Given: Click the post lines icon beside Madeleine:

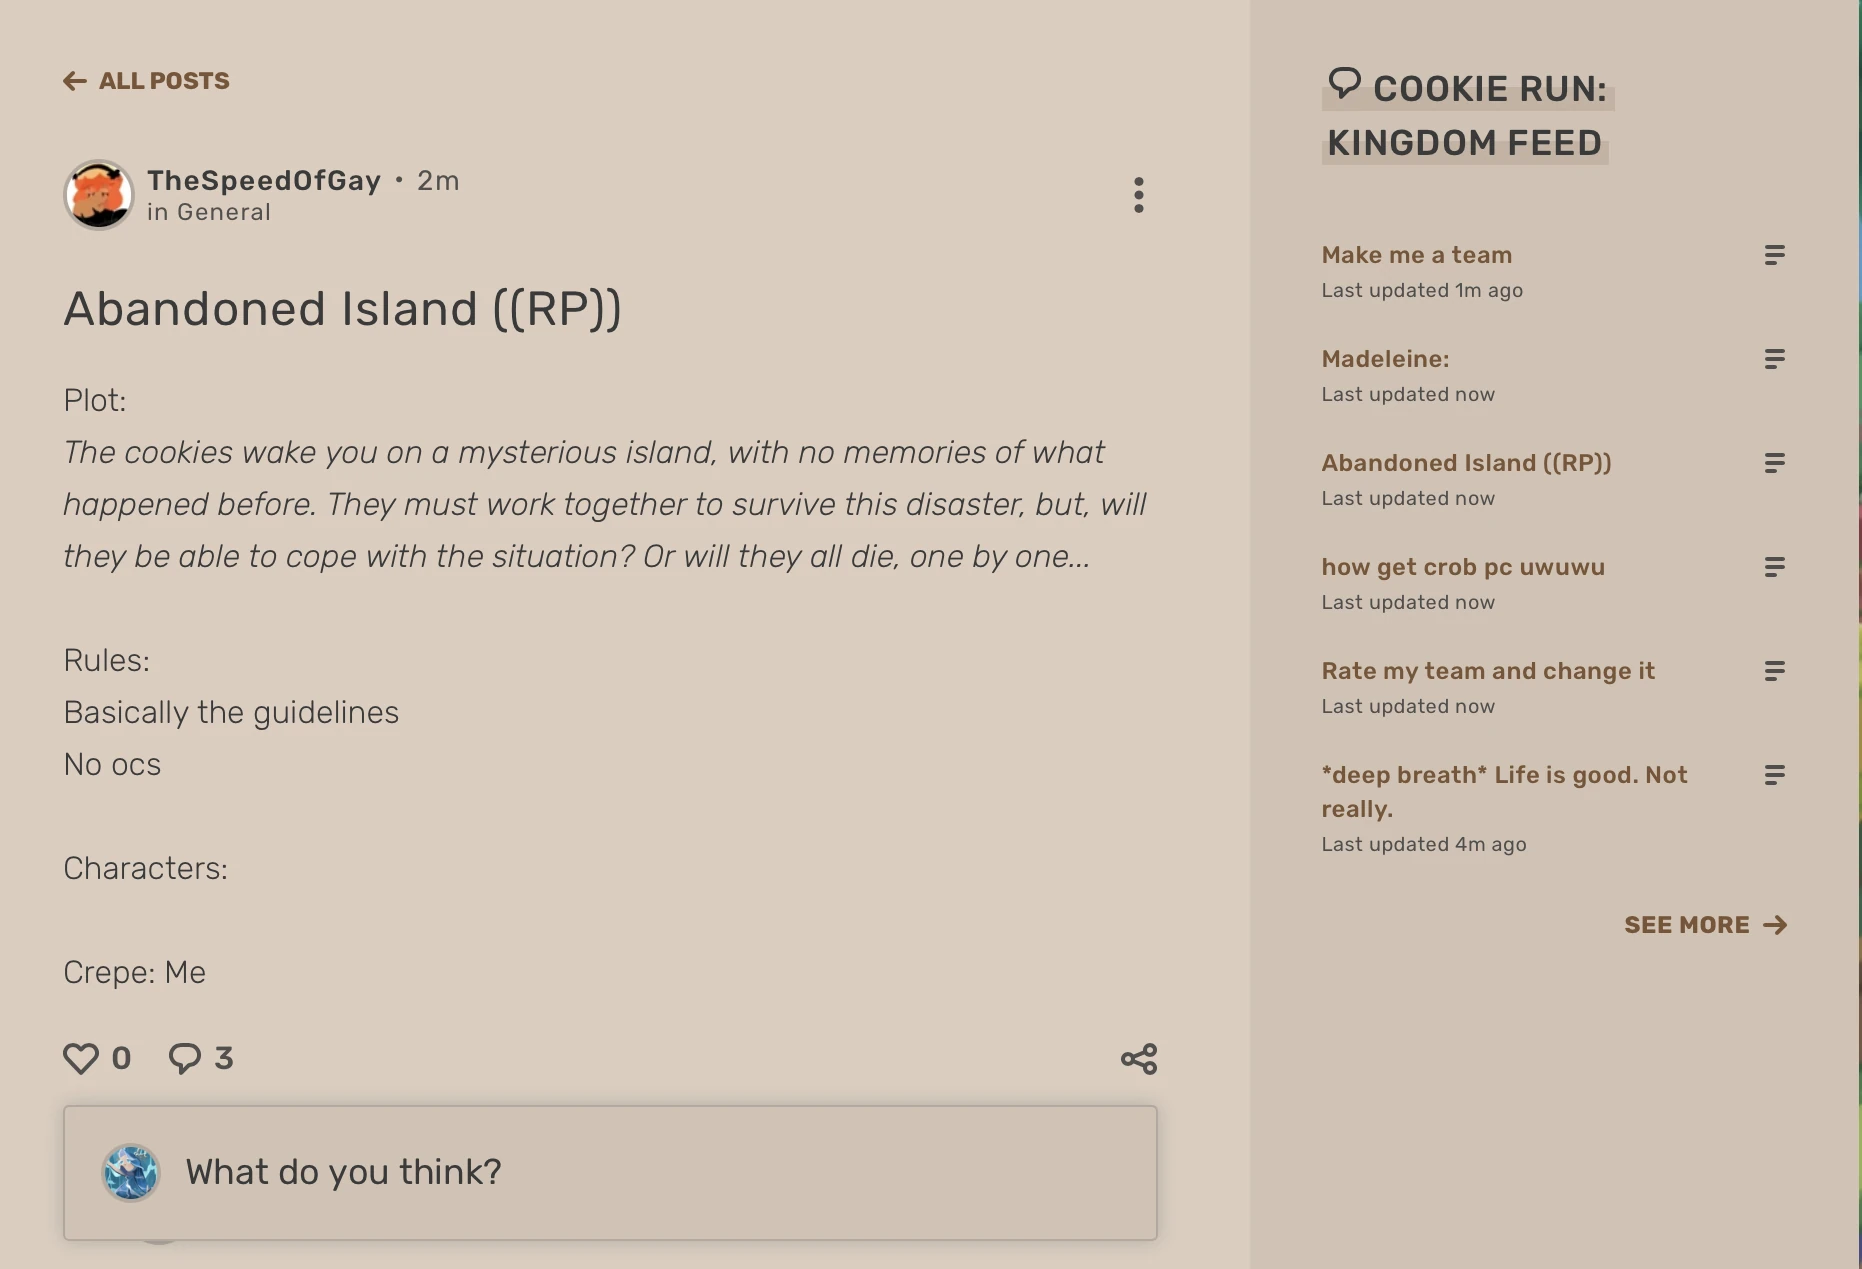Looking at the screenshot, I should coord(1774,359).
